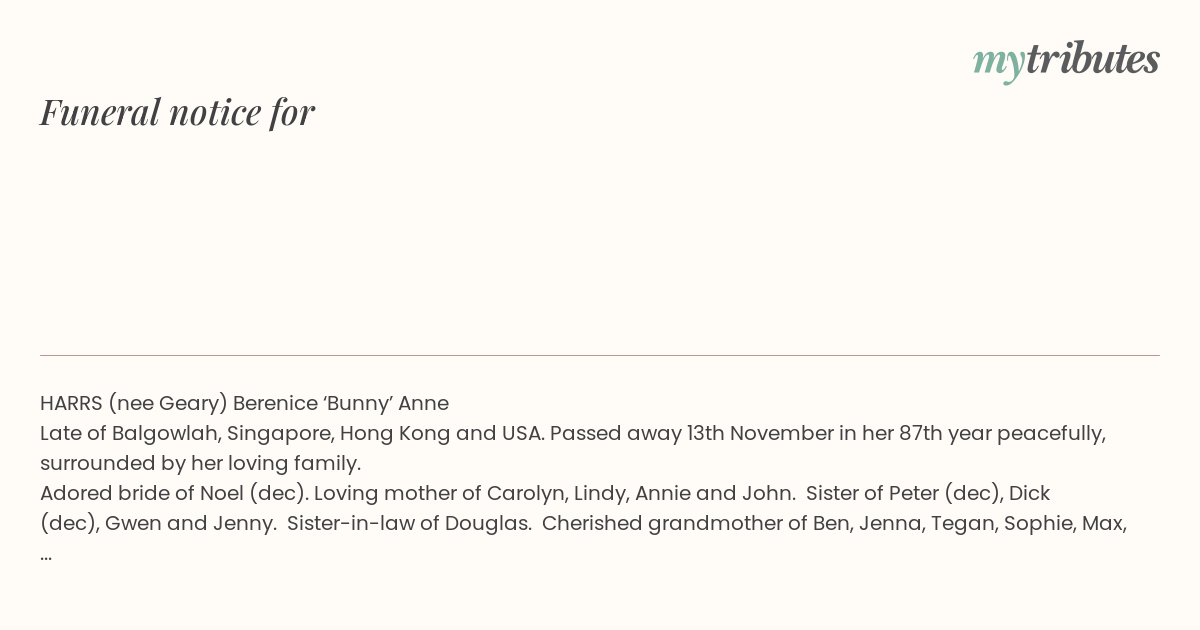1200x630 pixels.
Task: Expand the truncated text via the ellipsis
Action: tap(46, 553)
